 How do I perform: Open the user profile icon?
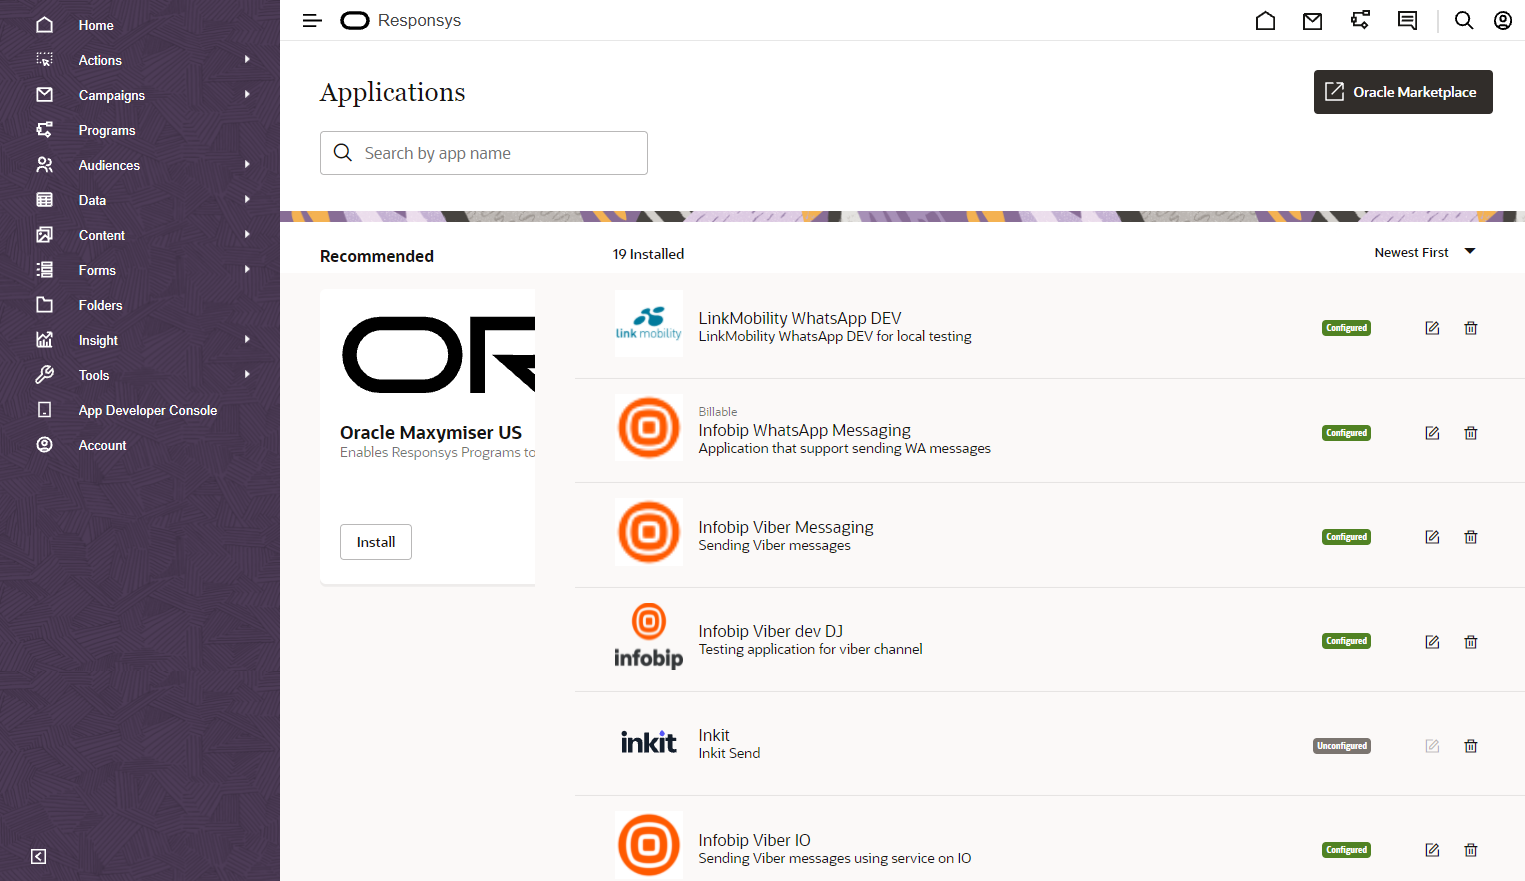coord(1502,21)
